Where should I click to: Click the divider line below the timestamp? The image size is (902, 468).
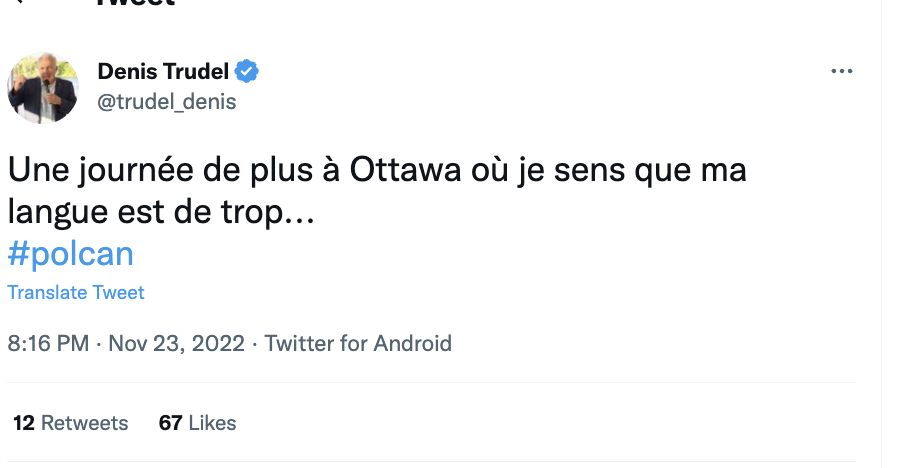[431, 382]
